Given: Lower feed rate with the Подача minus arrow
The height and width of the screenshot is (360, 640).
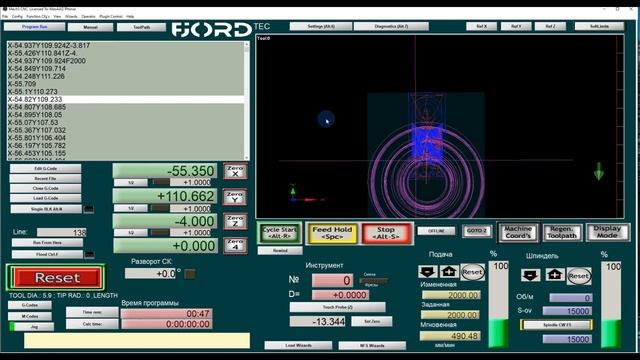Looking at the screenshot, I should 427,272.
